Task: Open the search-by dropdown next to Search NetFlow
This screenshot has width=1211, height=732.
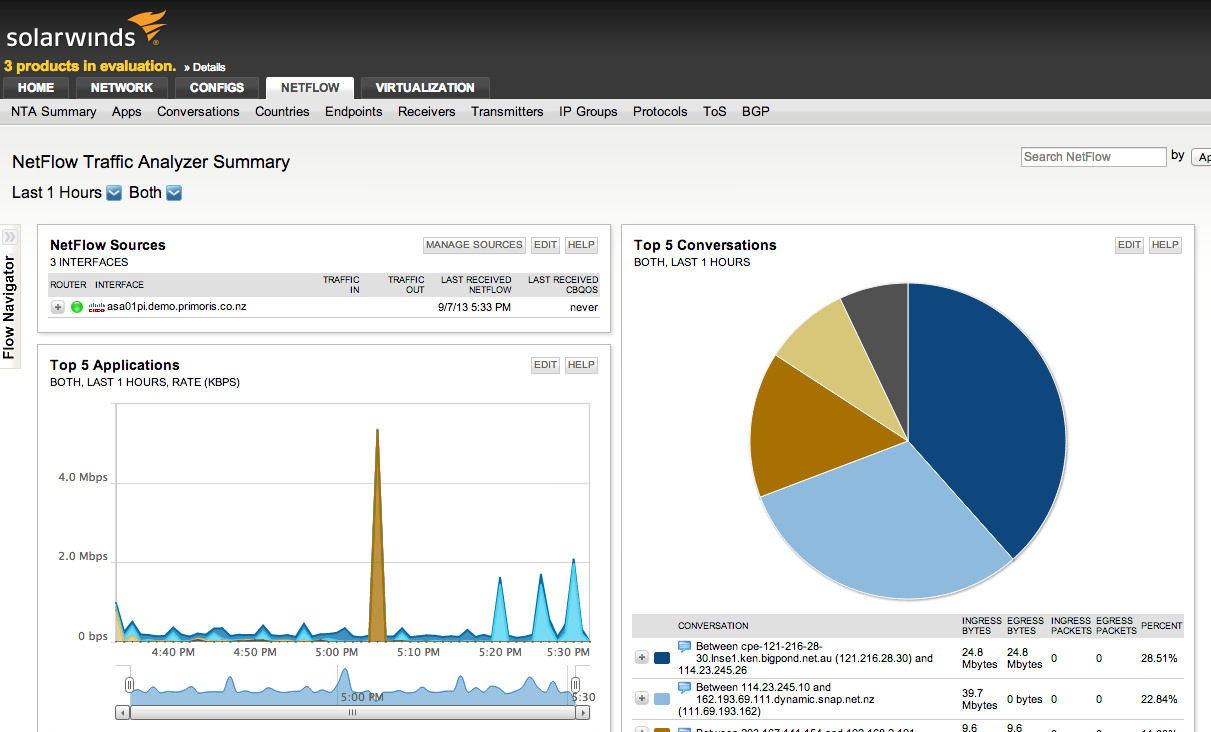Action: point(1201,157)
